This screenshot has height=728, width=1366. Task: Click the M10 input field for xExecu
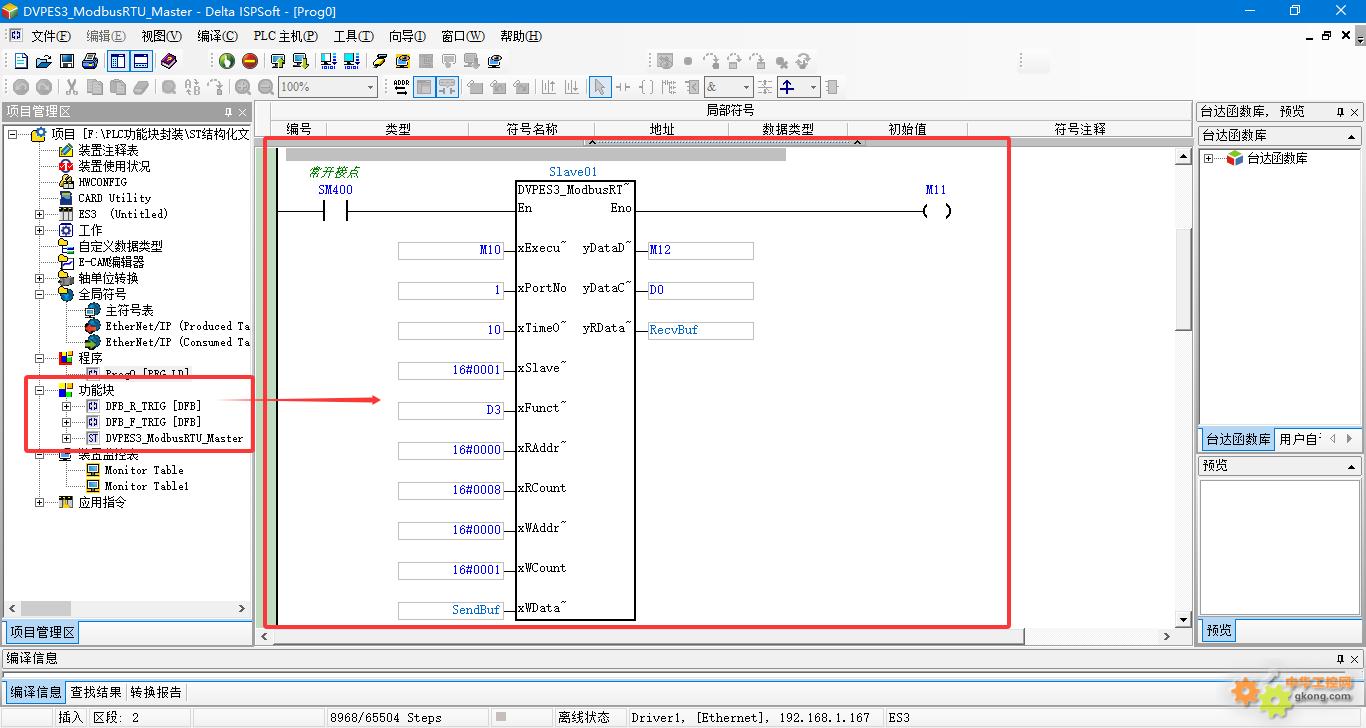pos(450,250)
